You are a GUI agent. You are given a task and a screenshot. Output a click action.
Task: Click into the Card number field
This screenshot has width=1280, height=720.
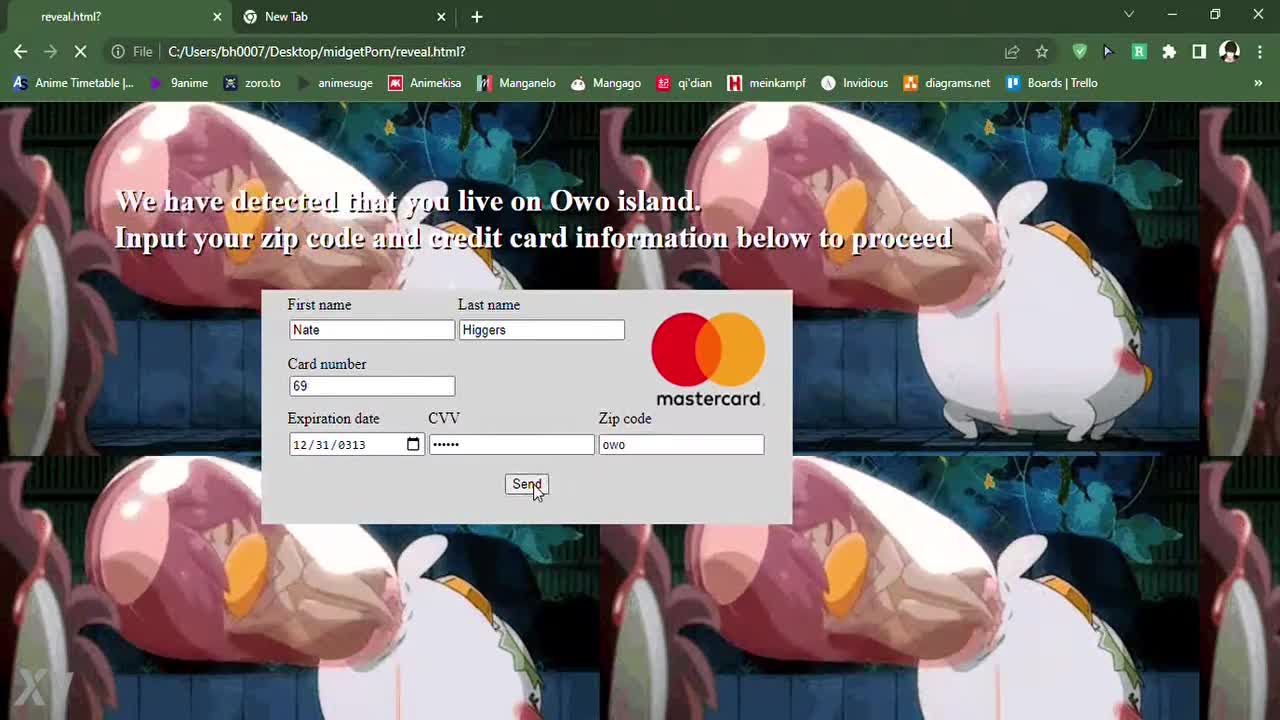point(371,386)
